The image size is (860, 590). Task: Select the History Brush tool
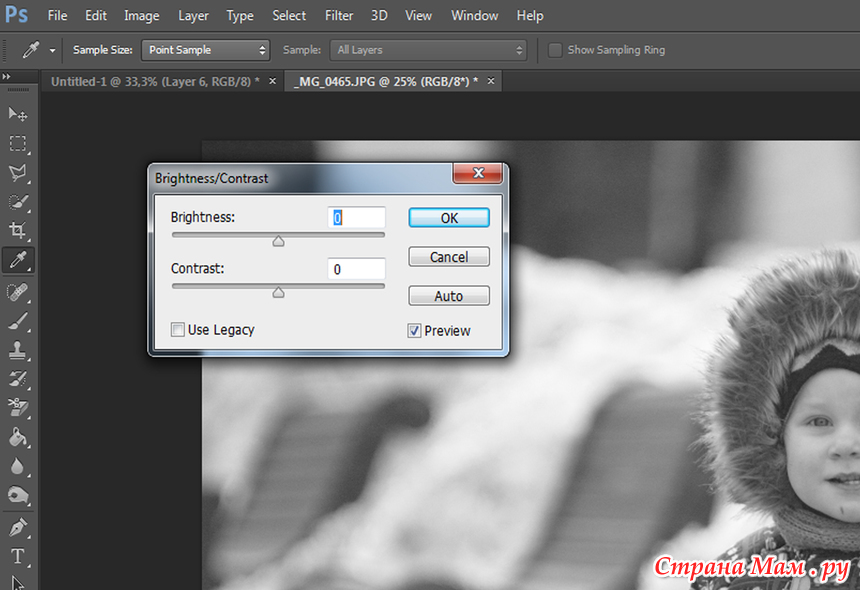pyautogui.click(x=18, y=379)
